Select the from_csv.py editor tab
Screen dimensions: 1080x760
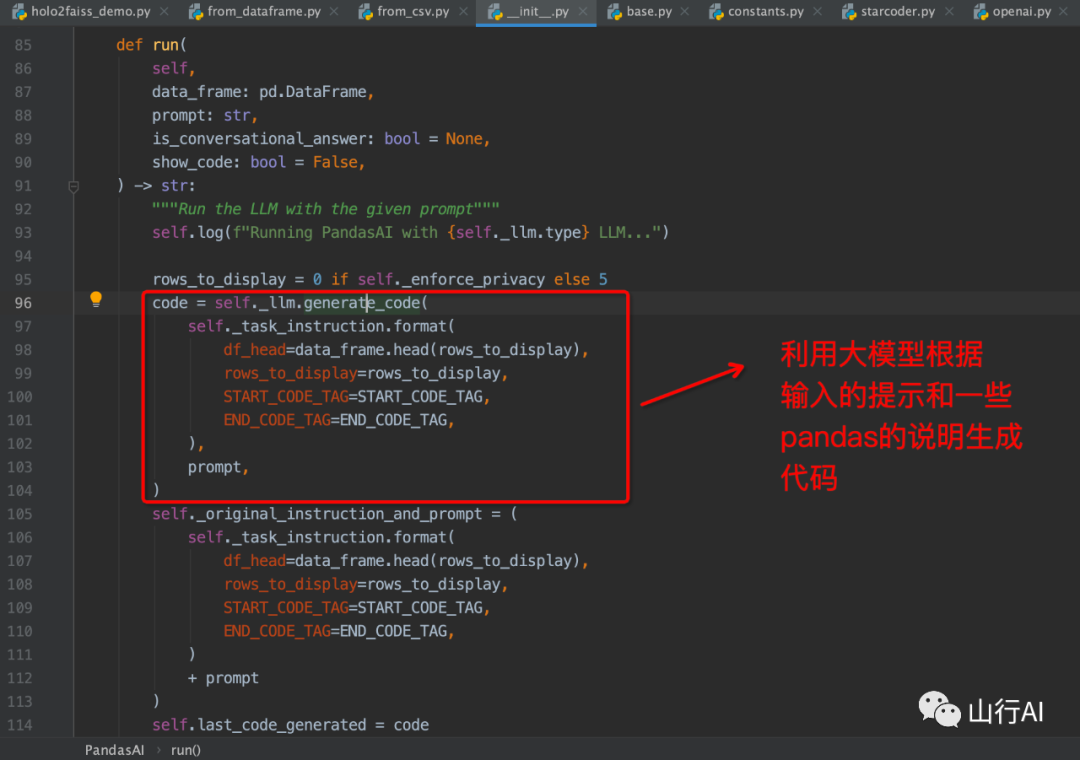pyautogui.click(x=413, y=12)
